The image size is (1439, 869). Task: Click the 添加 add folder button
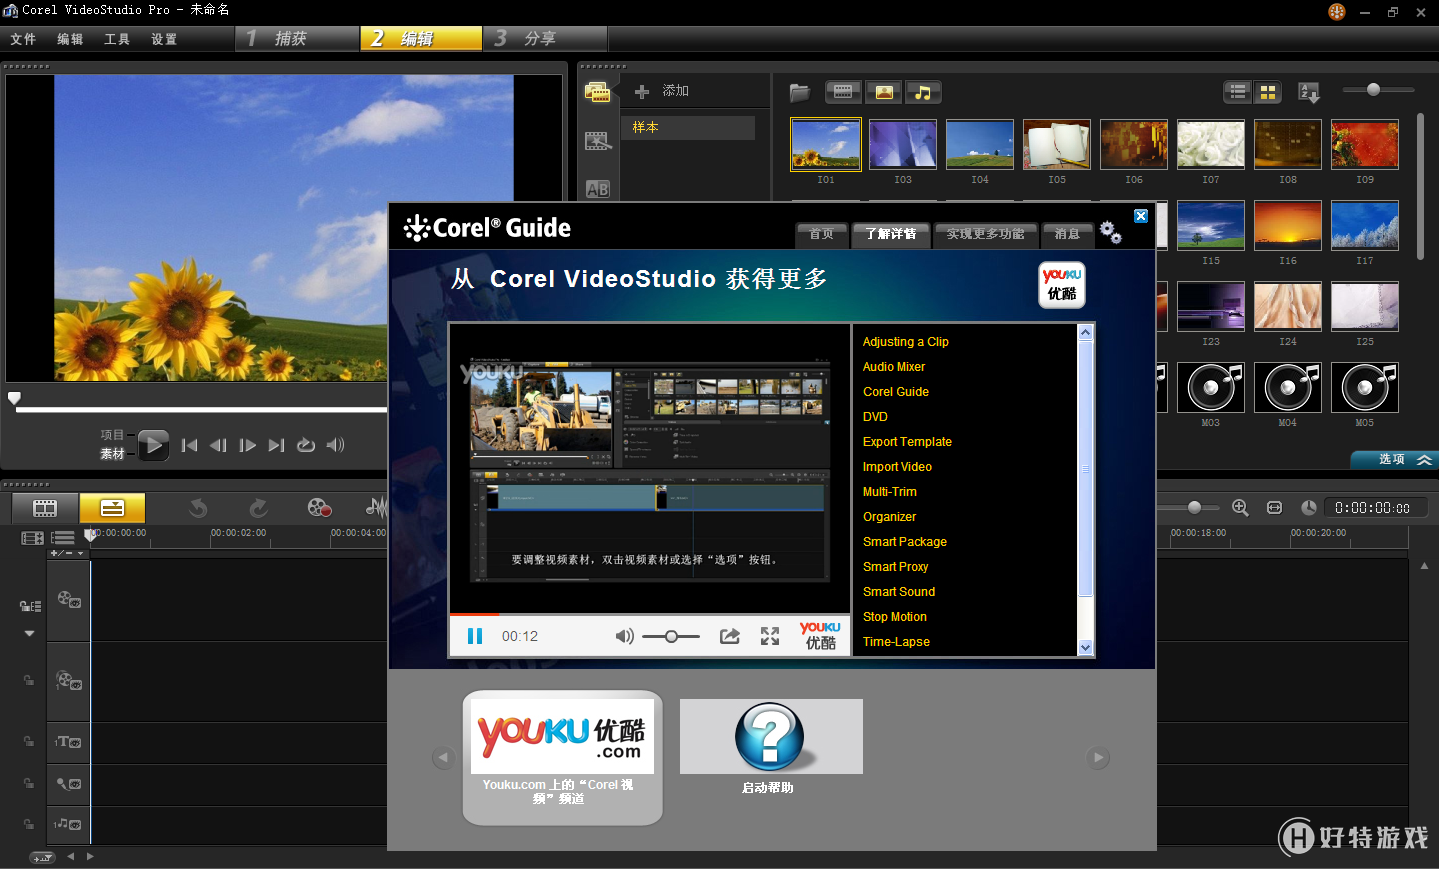(661, 91)
